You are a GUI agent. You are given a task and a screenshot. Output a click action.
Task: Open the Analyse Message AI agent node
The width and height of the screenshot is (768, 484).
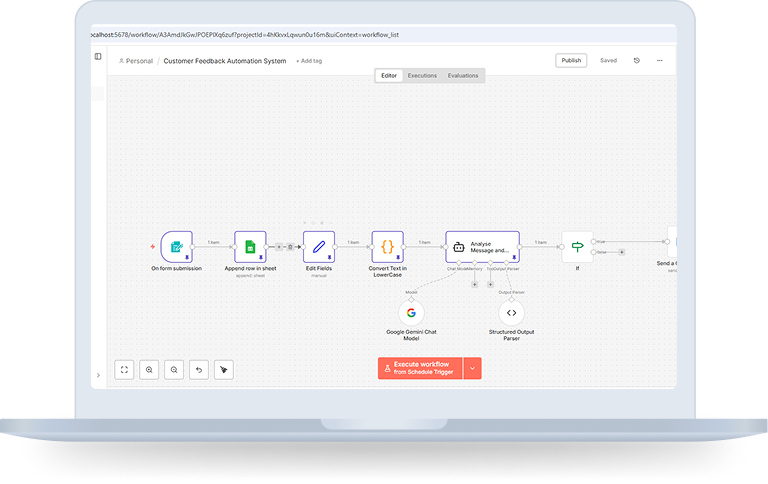tap(482, 246)
